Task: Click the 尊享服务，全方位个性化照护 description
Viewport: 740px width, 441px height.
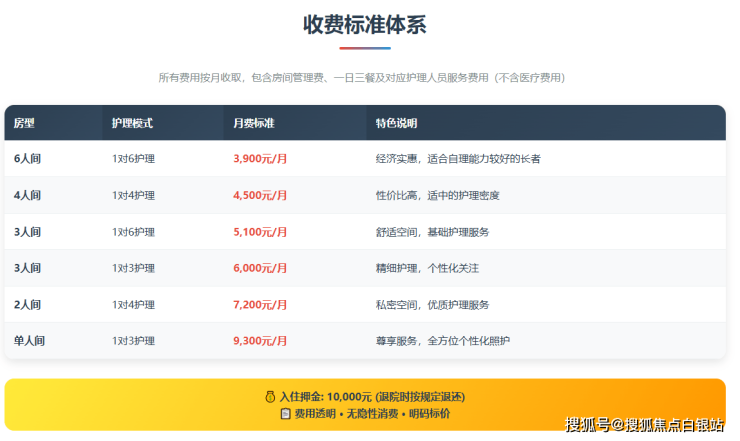Action: tap(443, 341)
